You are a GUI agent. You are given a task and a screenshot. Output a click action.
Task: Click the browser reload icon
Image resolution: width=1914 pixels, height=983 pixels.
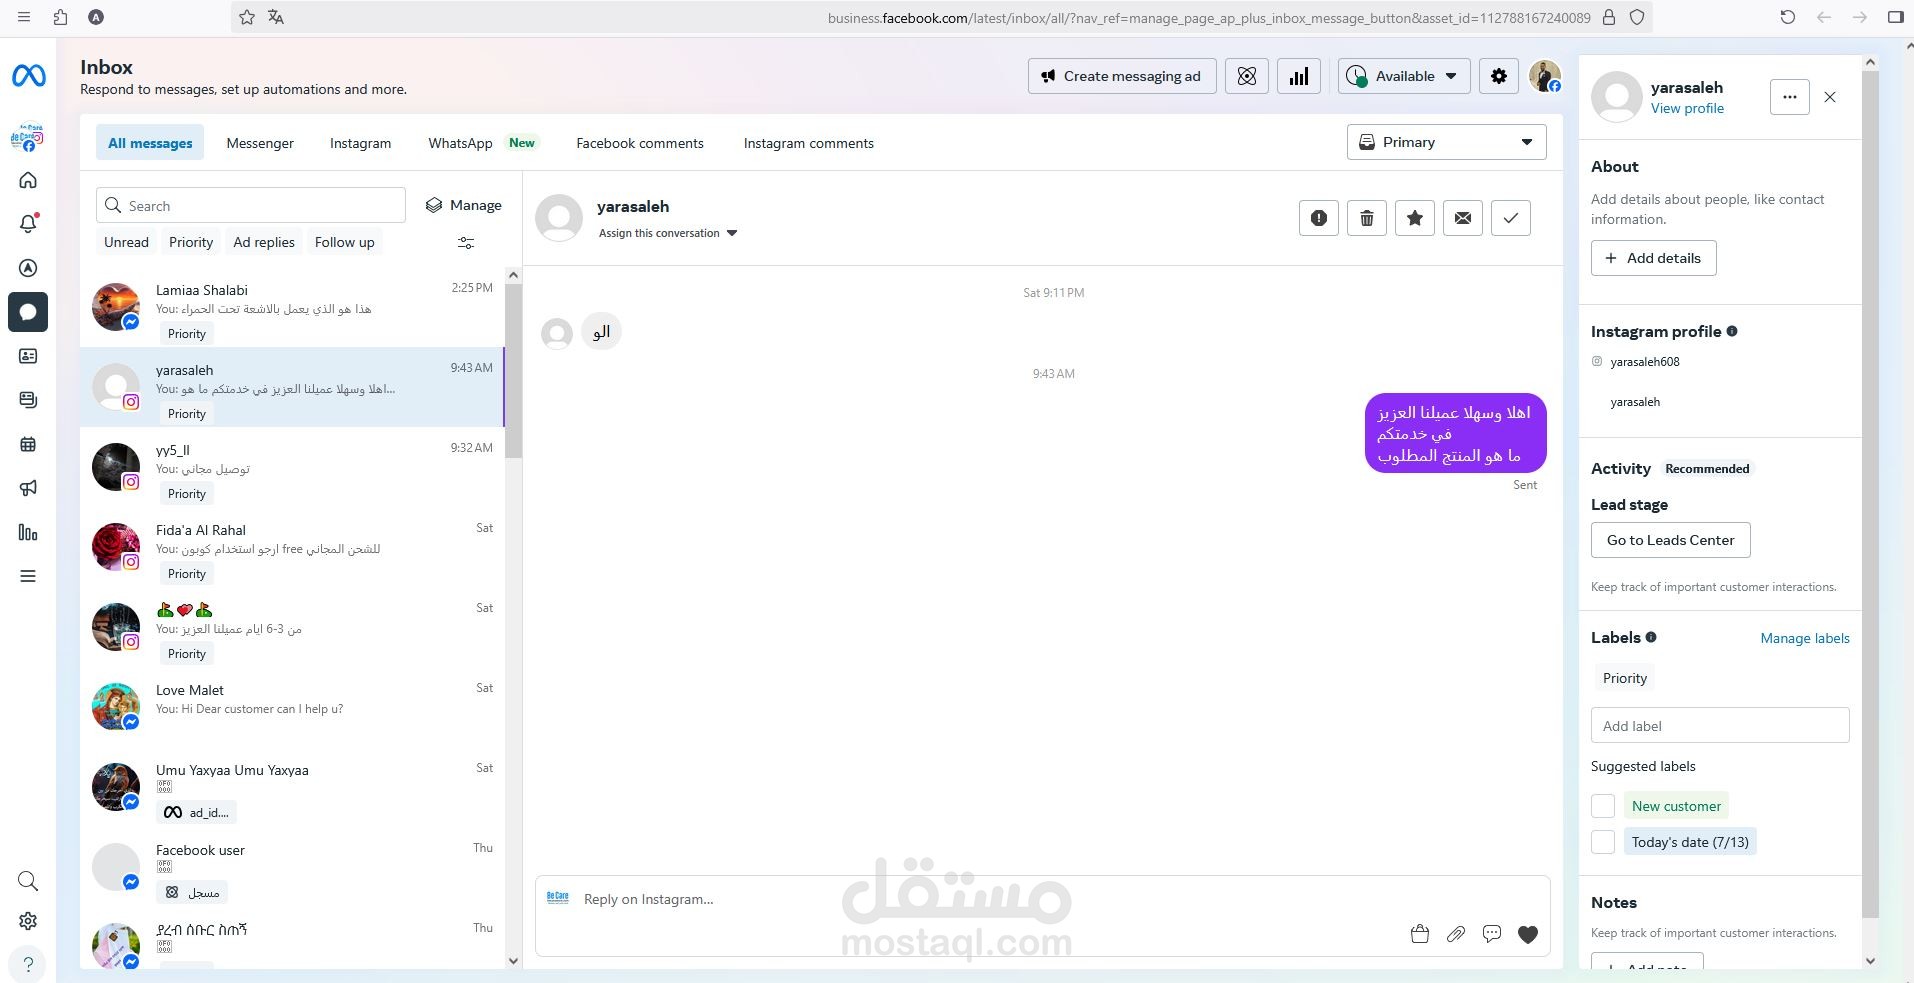pyautogui.click(x=1788, y=17)
